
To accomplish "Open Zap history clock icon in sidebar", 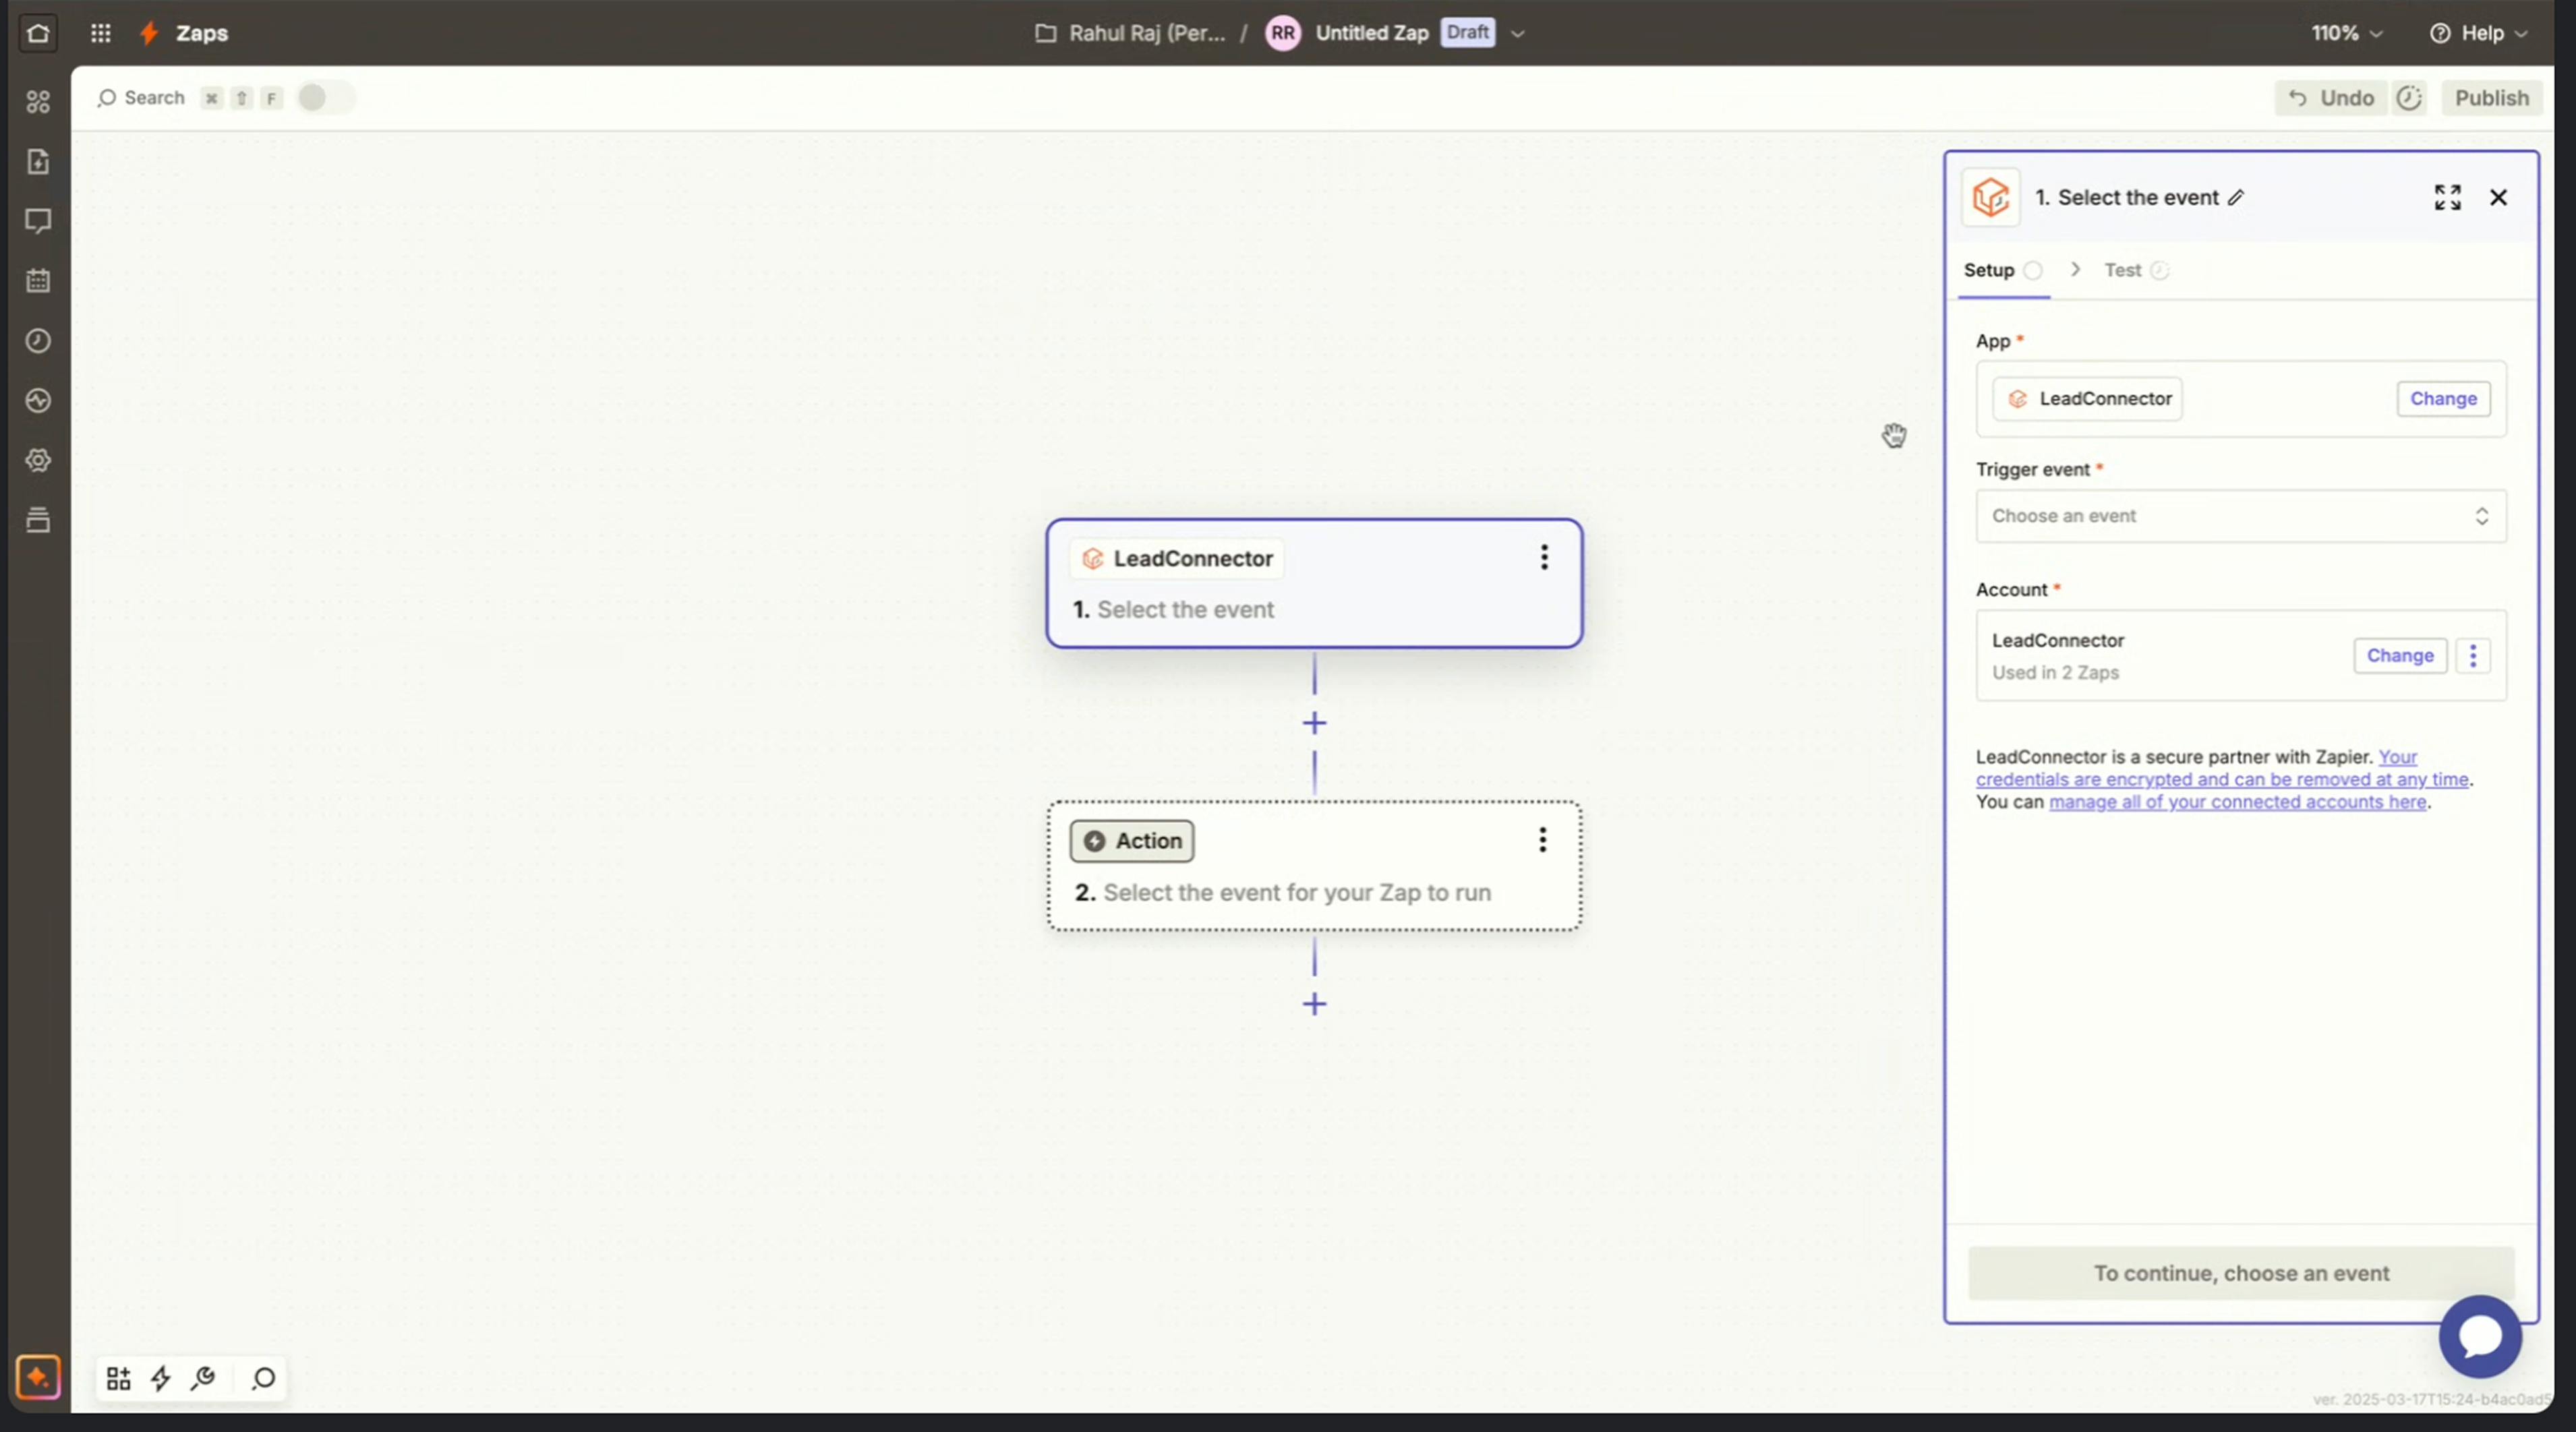I will coord(38,341).
